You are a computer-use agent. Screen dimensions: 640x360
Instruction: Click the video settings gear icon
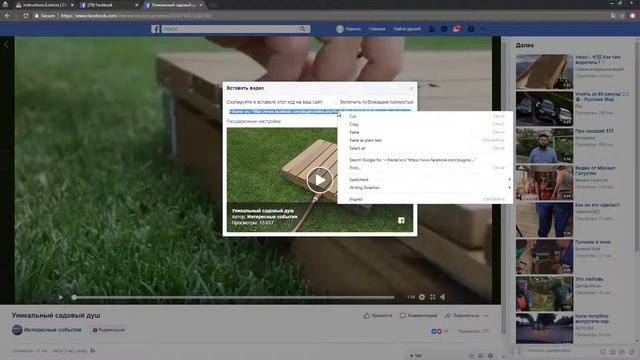422,297
